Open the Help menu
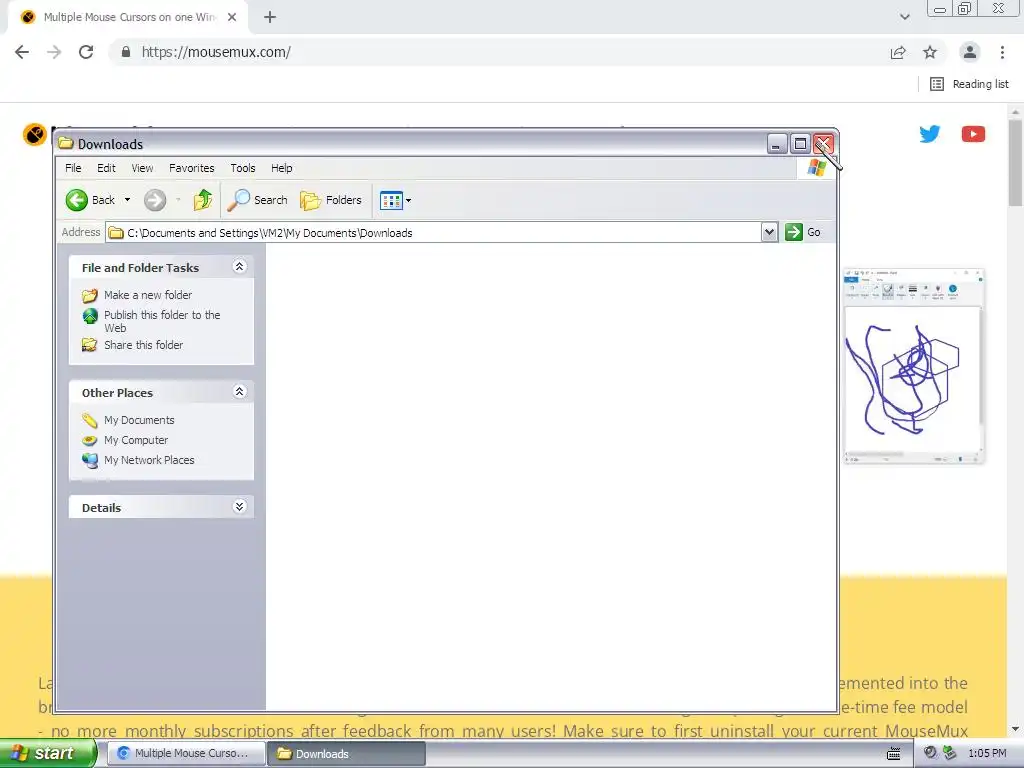The height and width of the screenshot is (768, 1024). 281,168
